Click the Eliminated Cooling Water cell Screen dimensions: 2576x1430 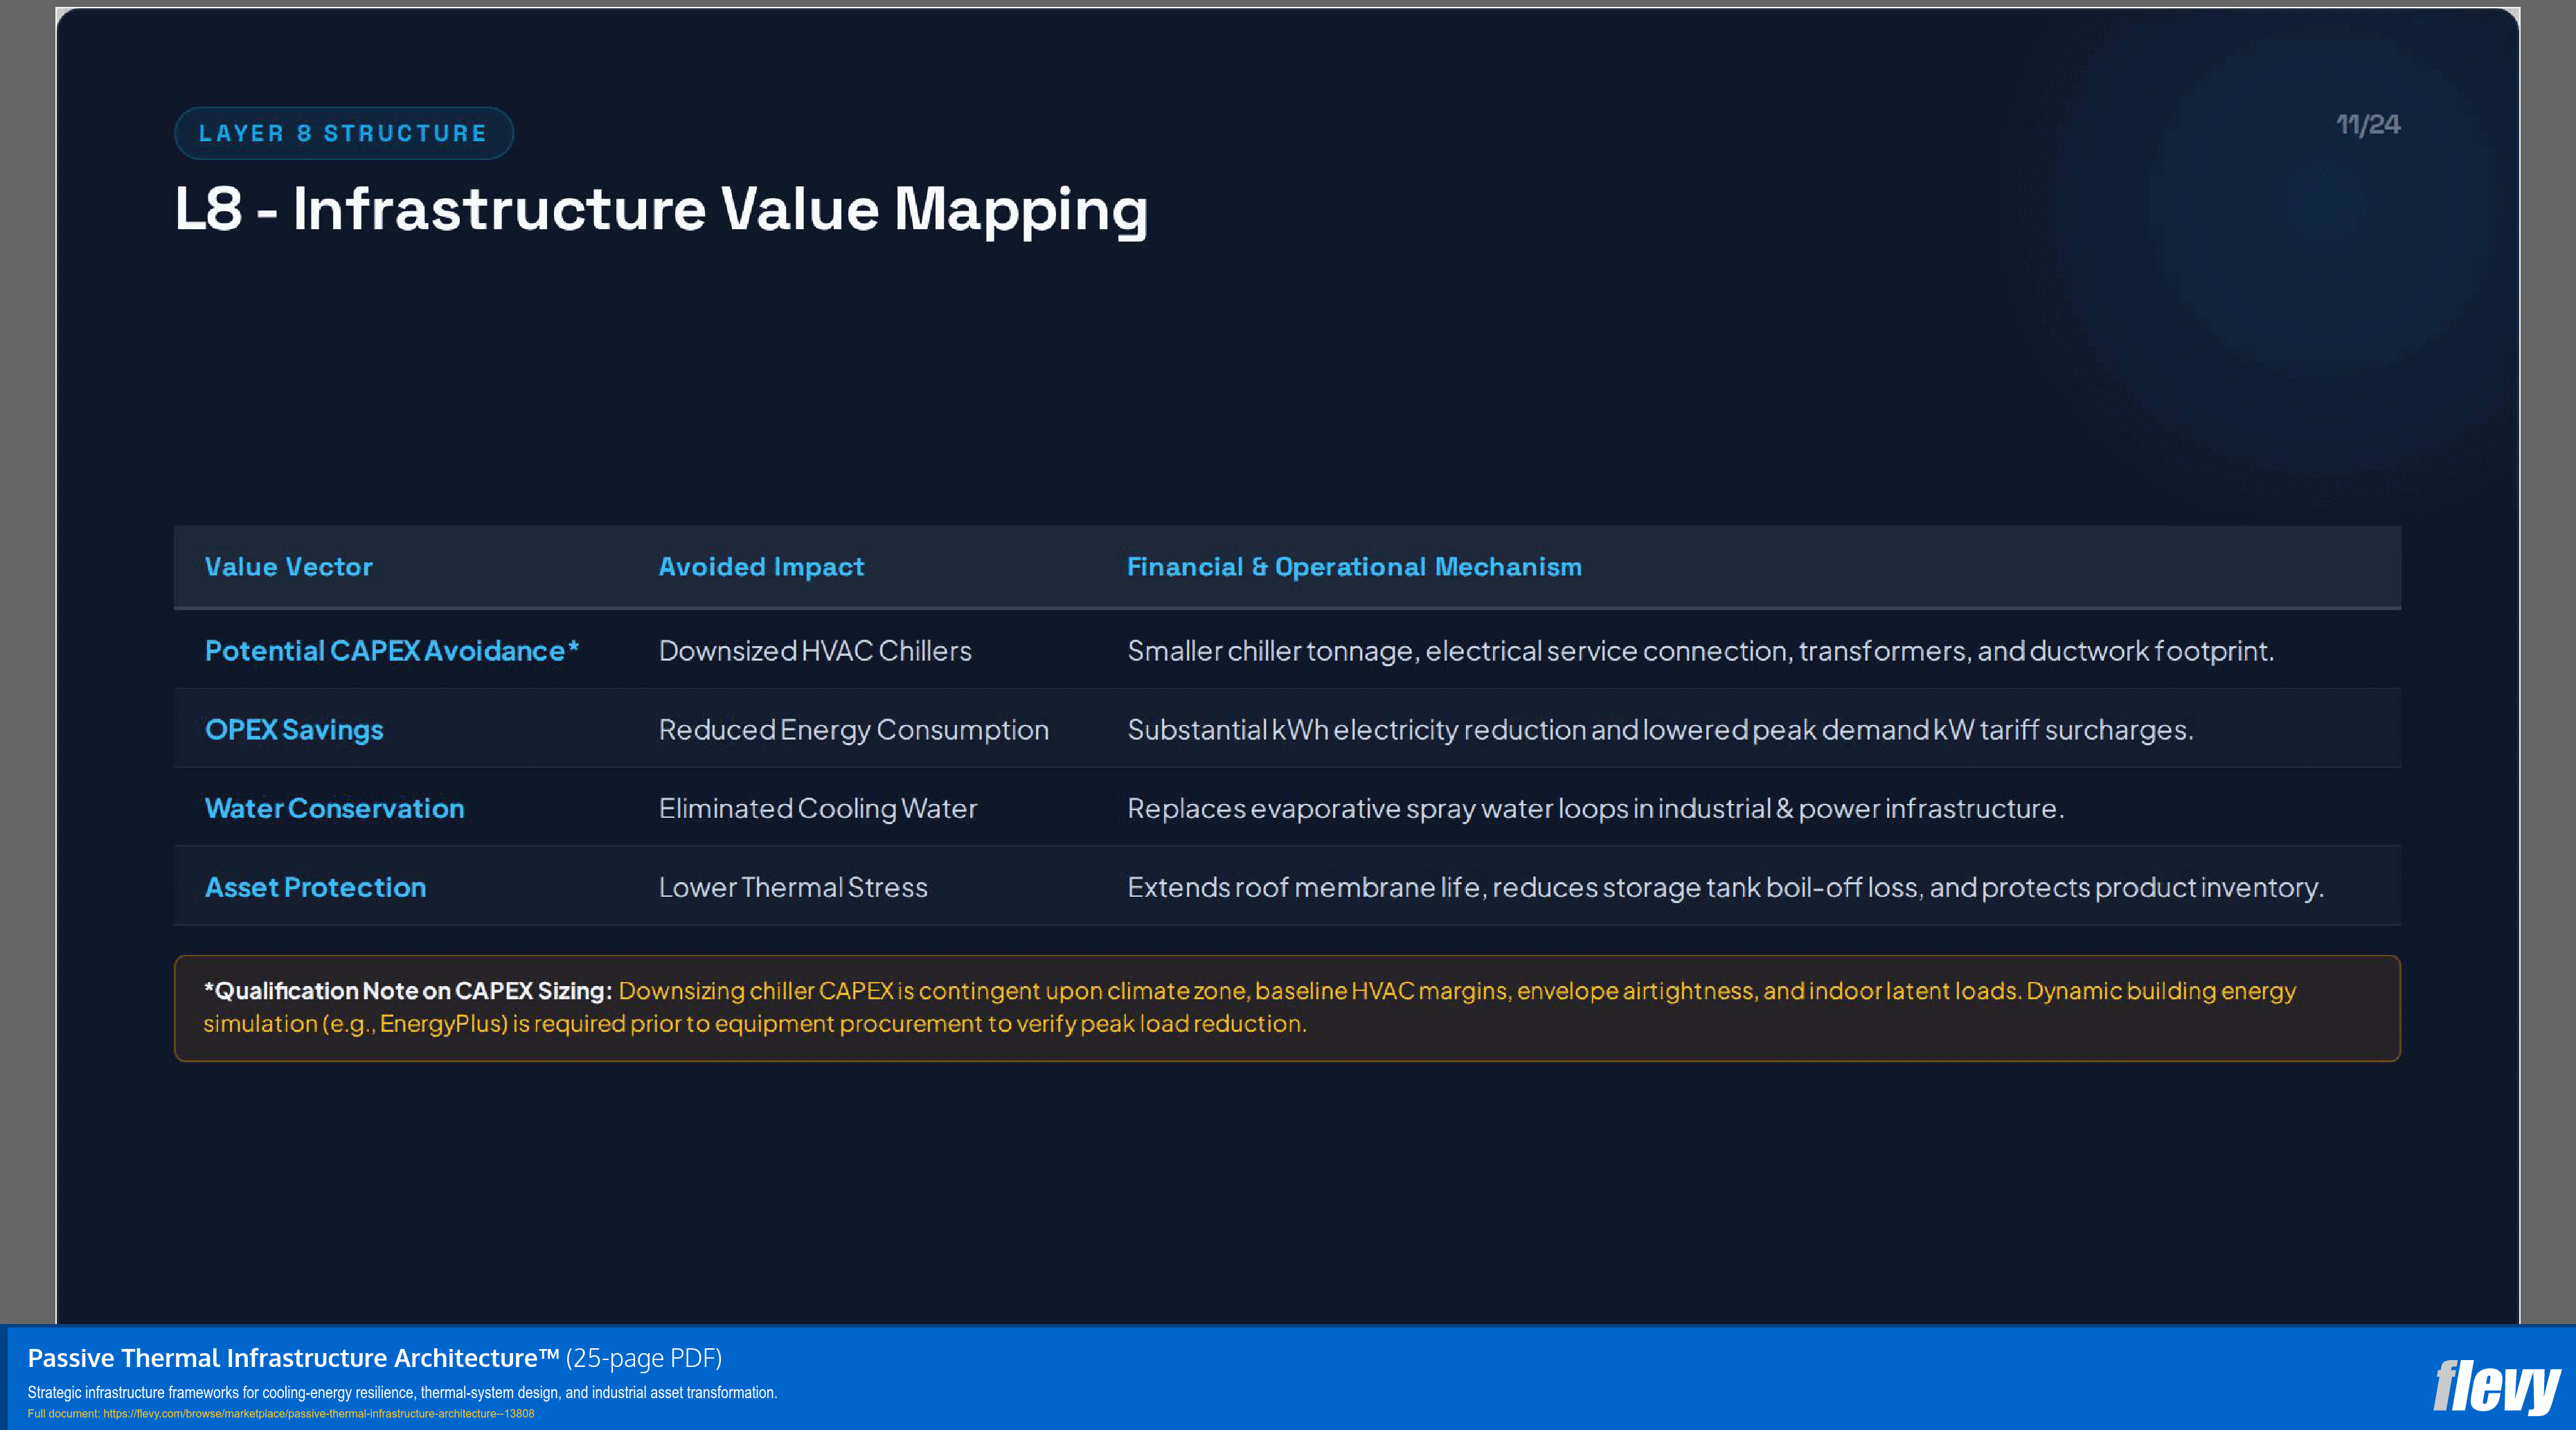[817, 808]
